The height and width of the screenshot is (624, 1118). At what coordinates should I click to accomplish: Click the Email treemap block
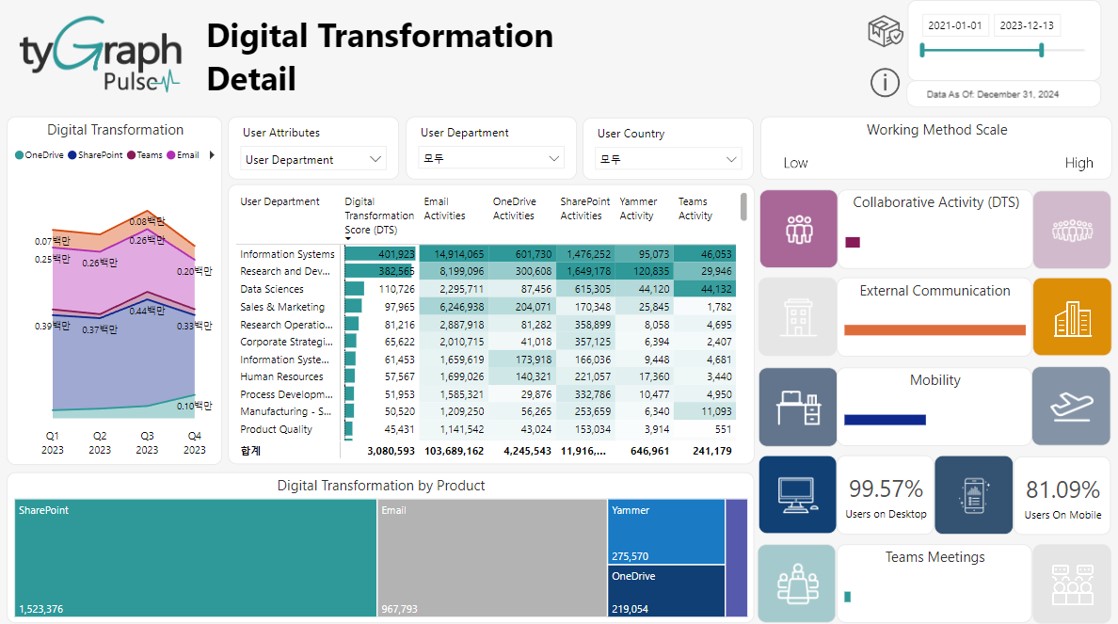tap(492, 558)
